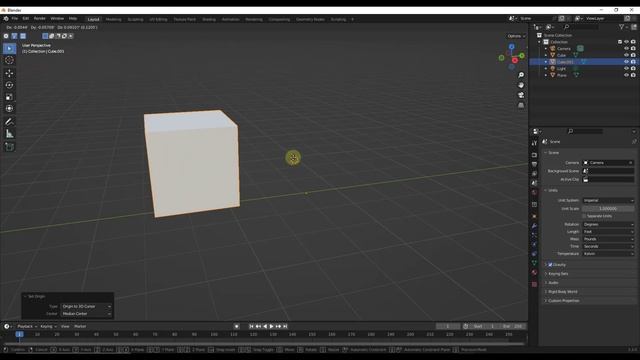Play the animation forward
640x360 pixels.
coord(272,327)
